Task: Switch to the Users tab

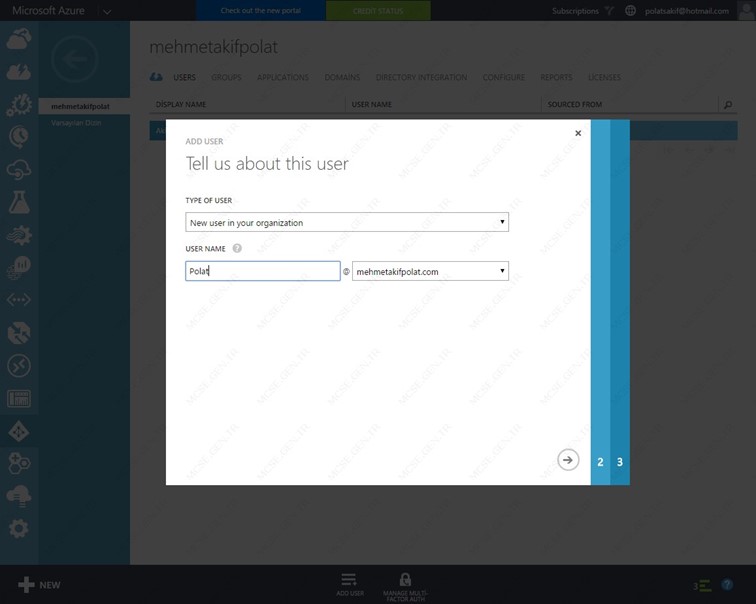Action: pos(184,77)
